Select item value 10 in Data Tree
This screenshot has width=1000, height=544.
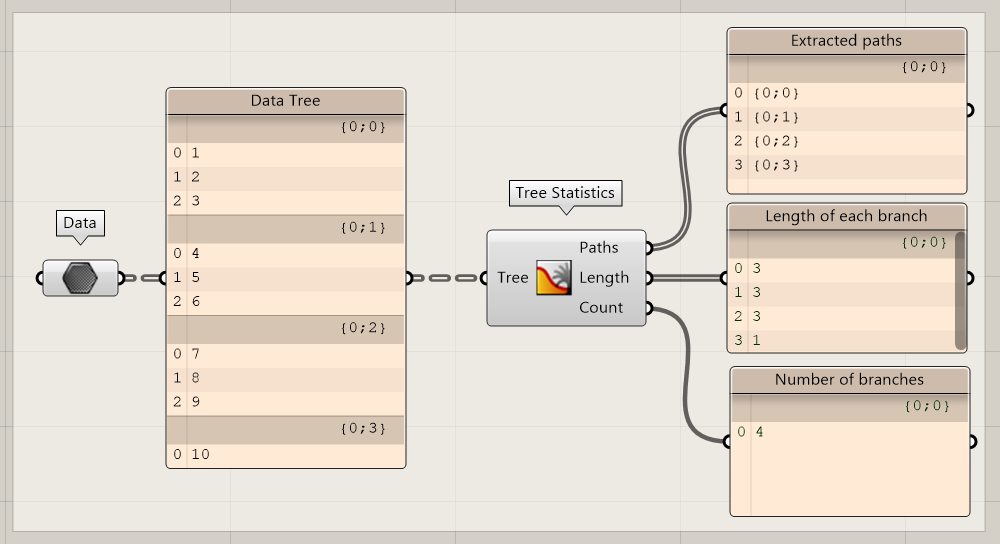coord(201,455)
